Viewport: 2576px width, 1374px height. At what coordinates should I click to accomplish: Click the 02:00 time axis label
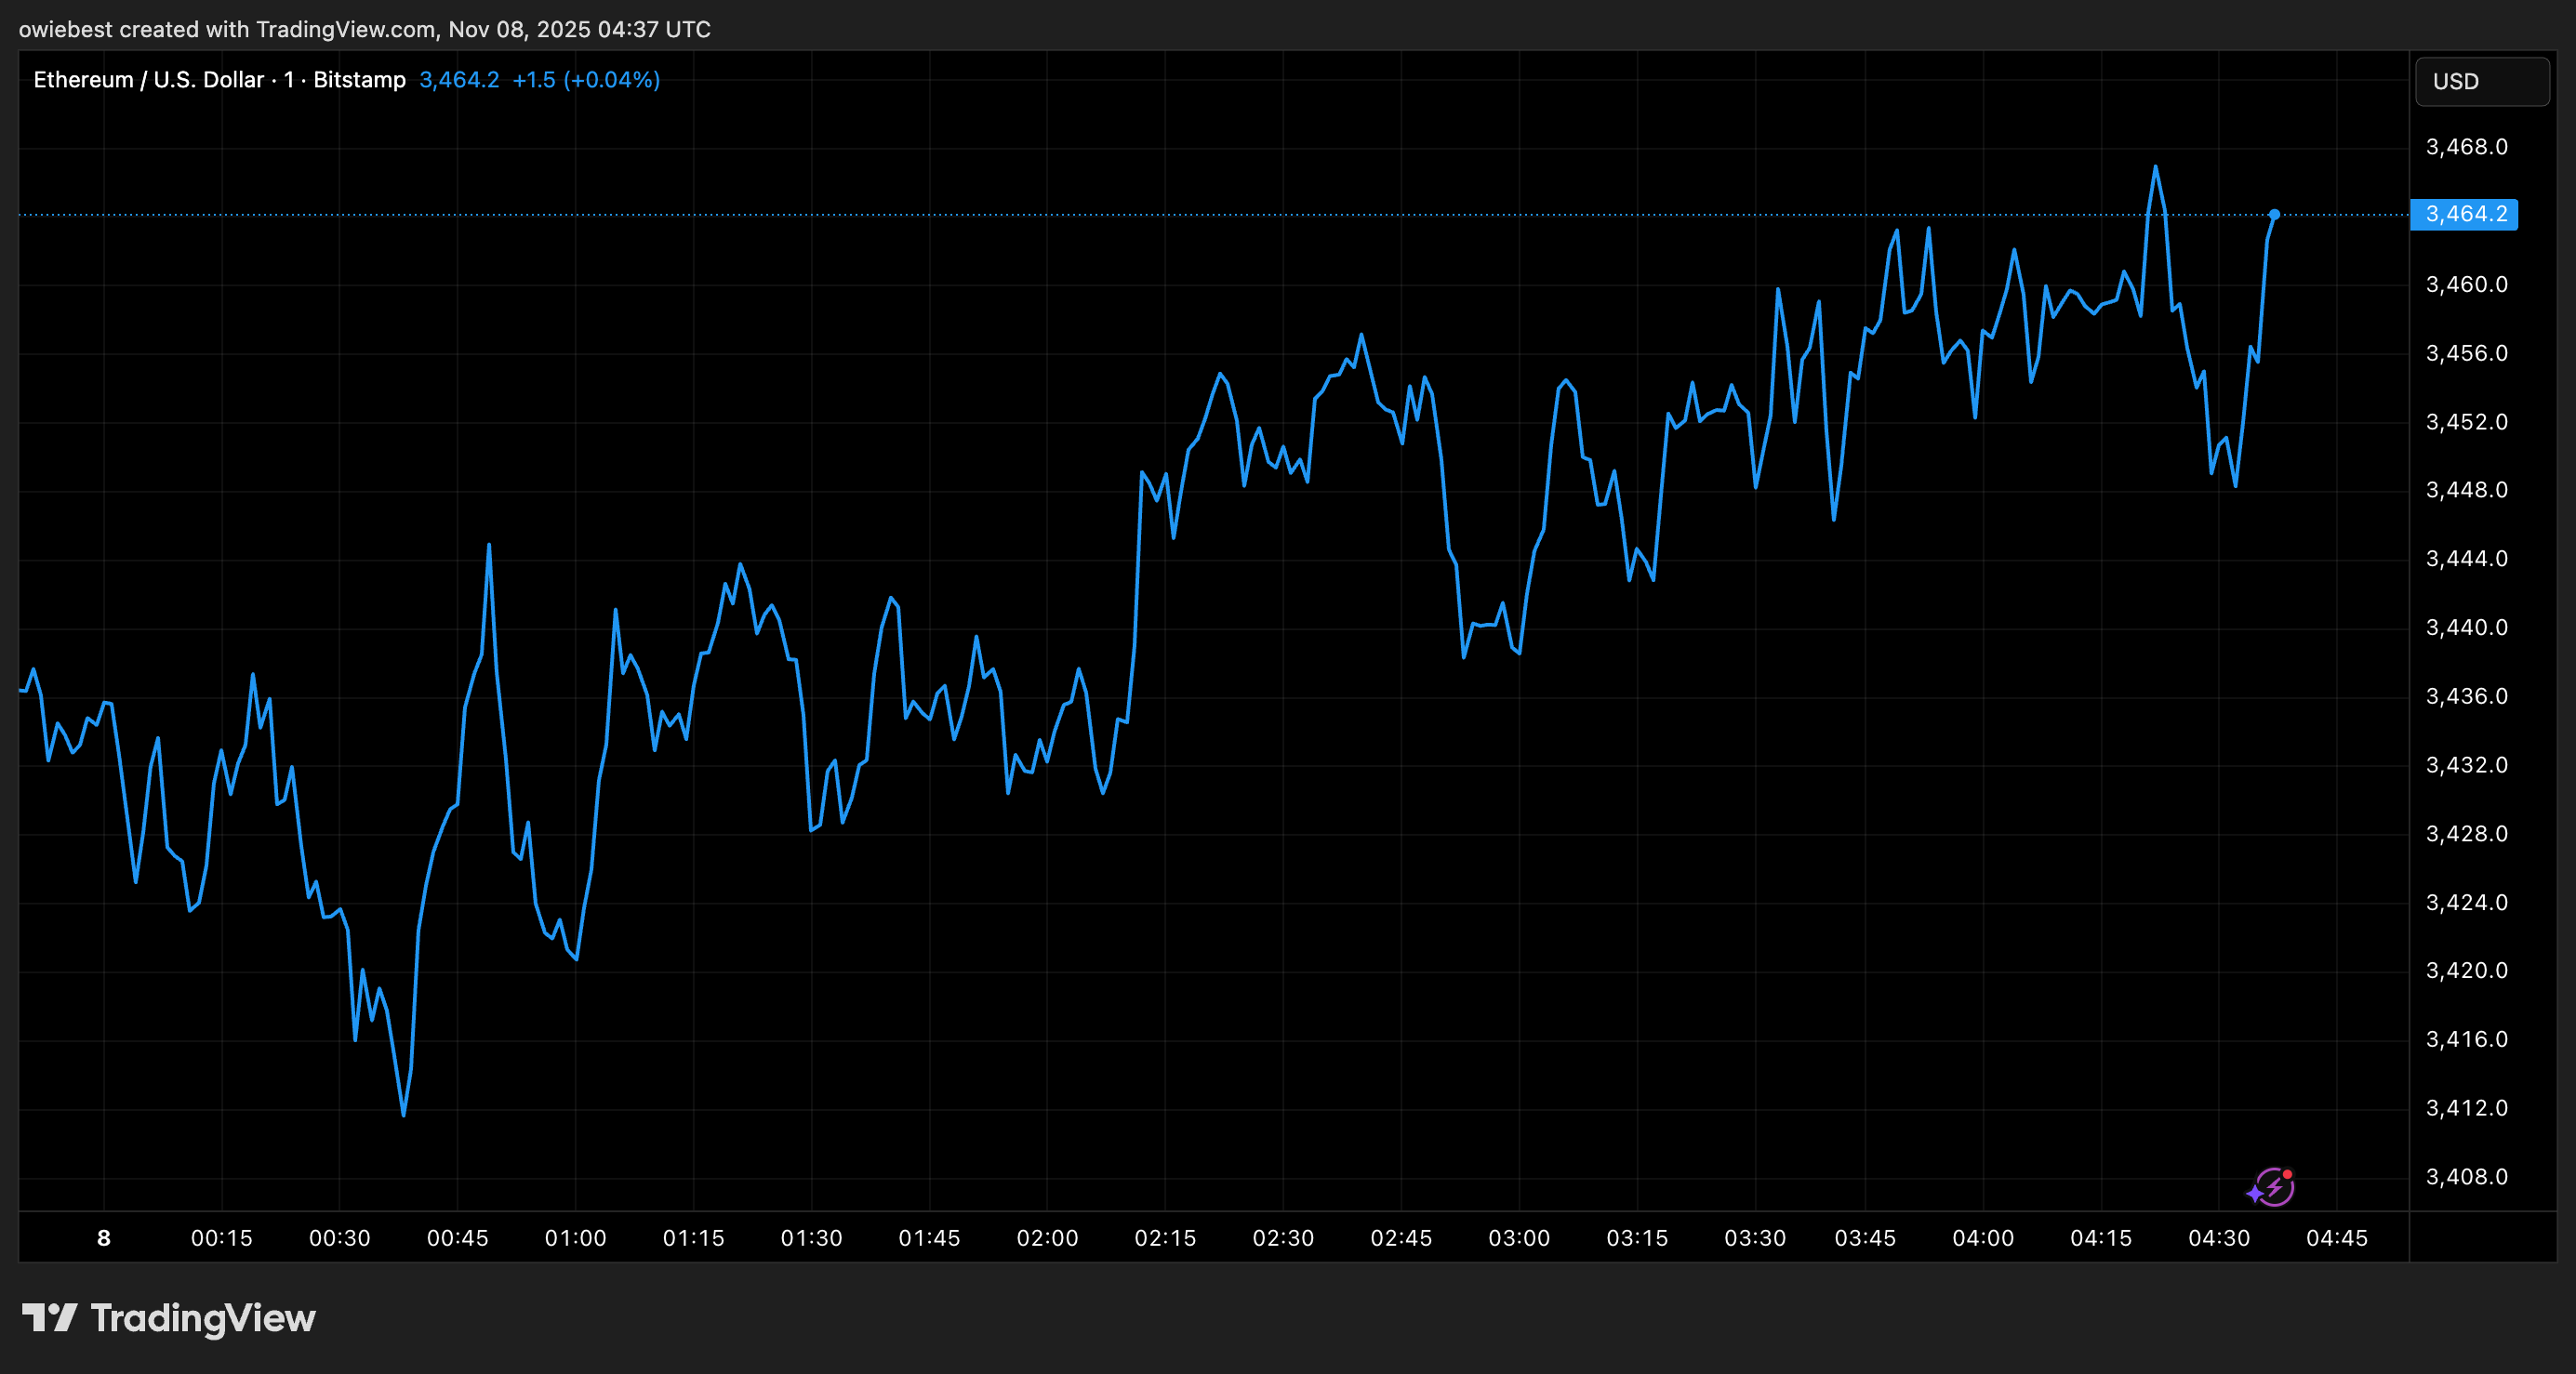click(x=1047, y=1238)
